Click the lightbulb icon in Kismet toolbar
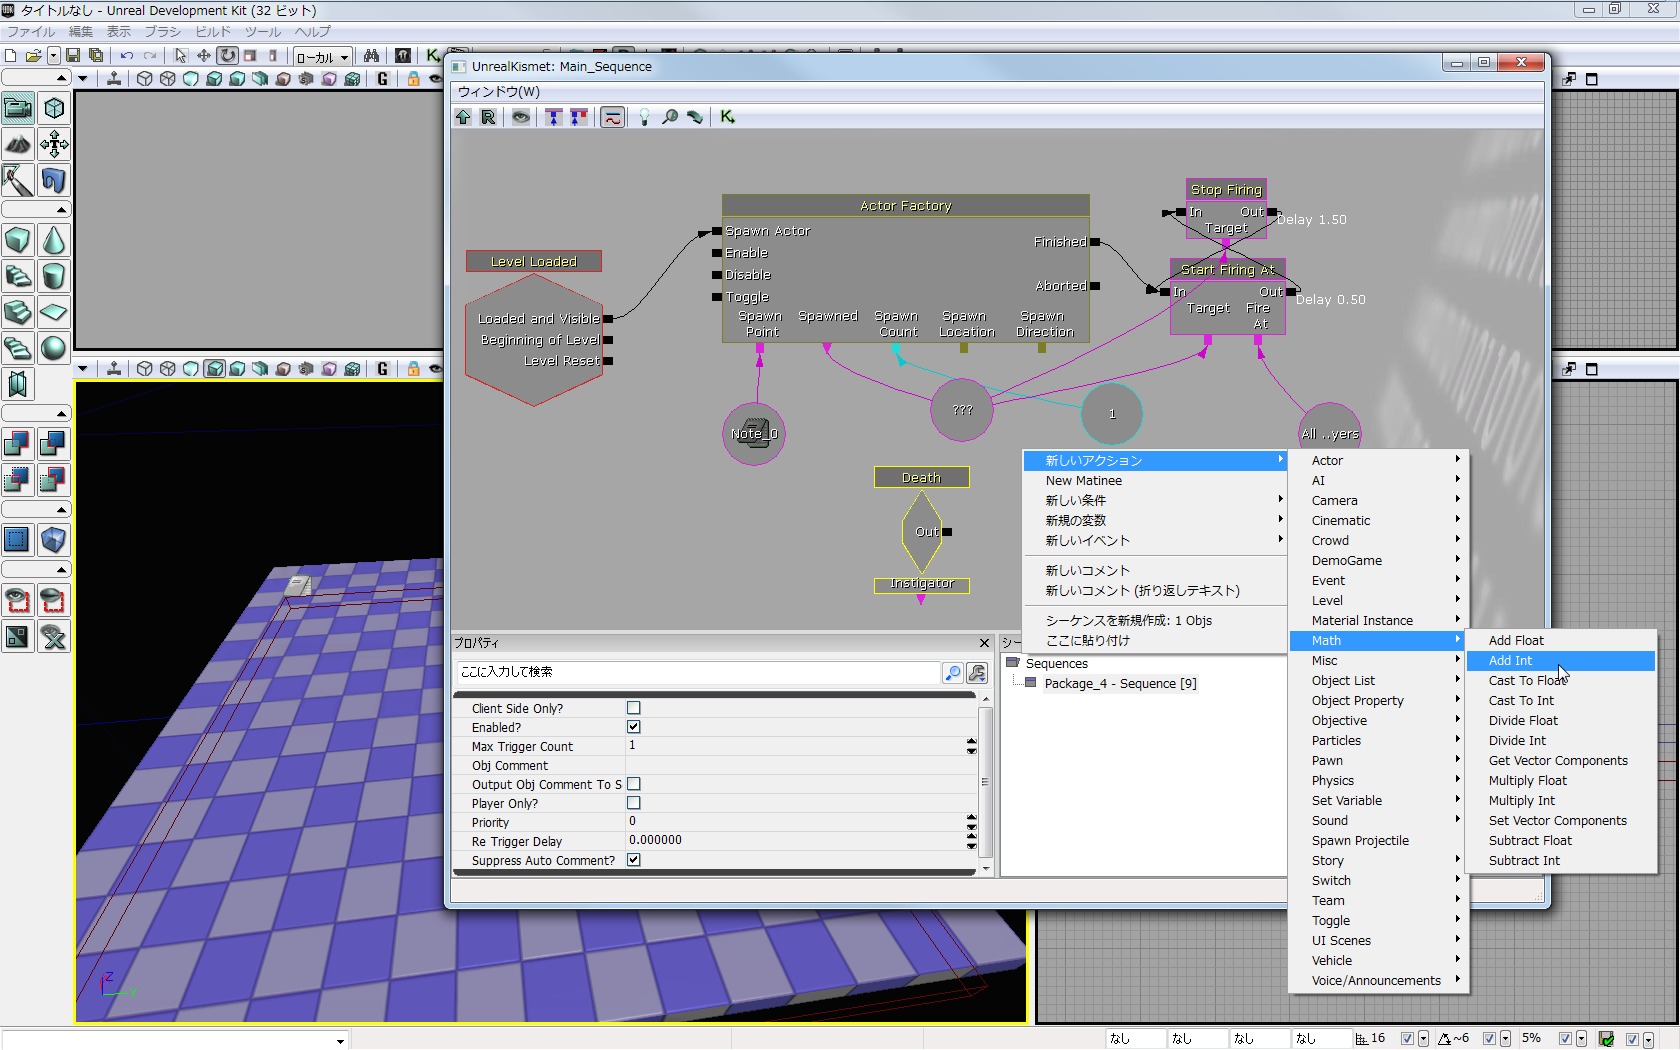 pos(644,117)
